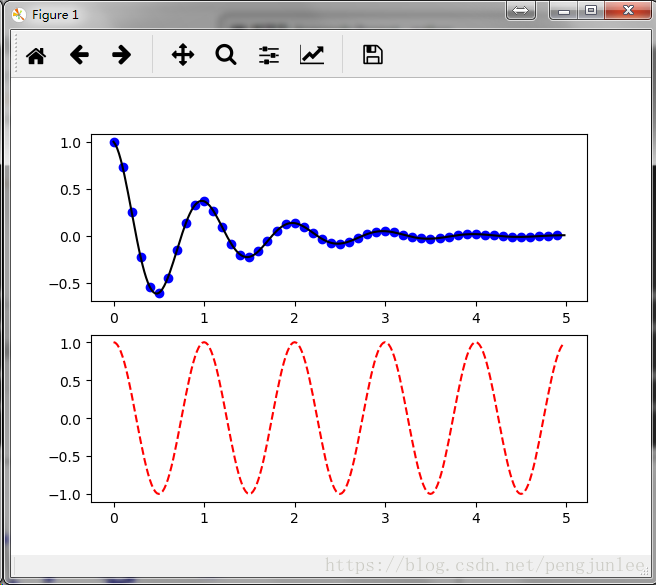Screen dimensions: 656x585
Task: Reset the view with the Home icon
Action: (x=36, y=56)
